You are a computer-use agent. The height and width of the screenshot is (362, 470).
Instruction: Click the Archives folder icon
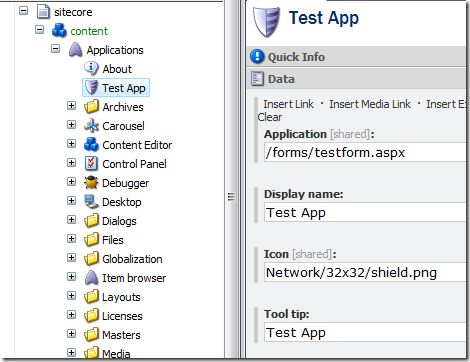click(x=91, y=106)
